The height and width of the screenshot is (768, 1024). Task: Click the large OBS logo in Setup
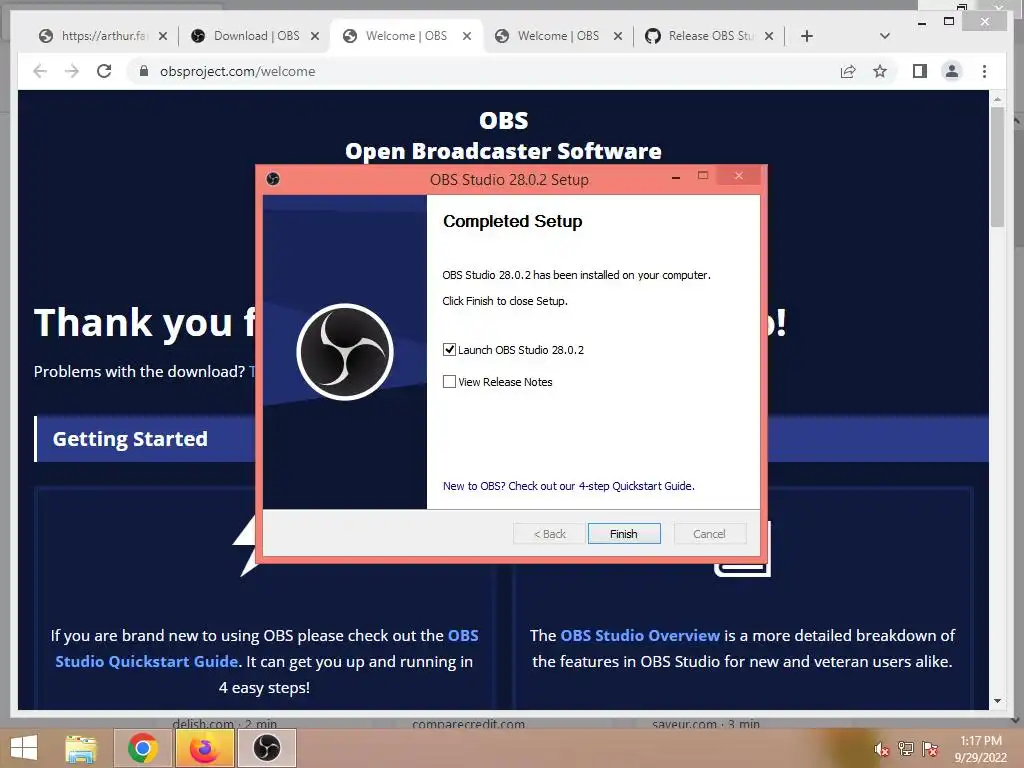345,352
